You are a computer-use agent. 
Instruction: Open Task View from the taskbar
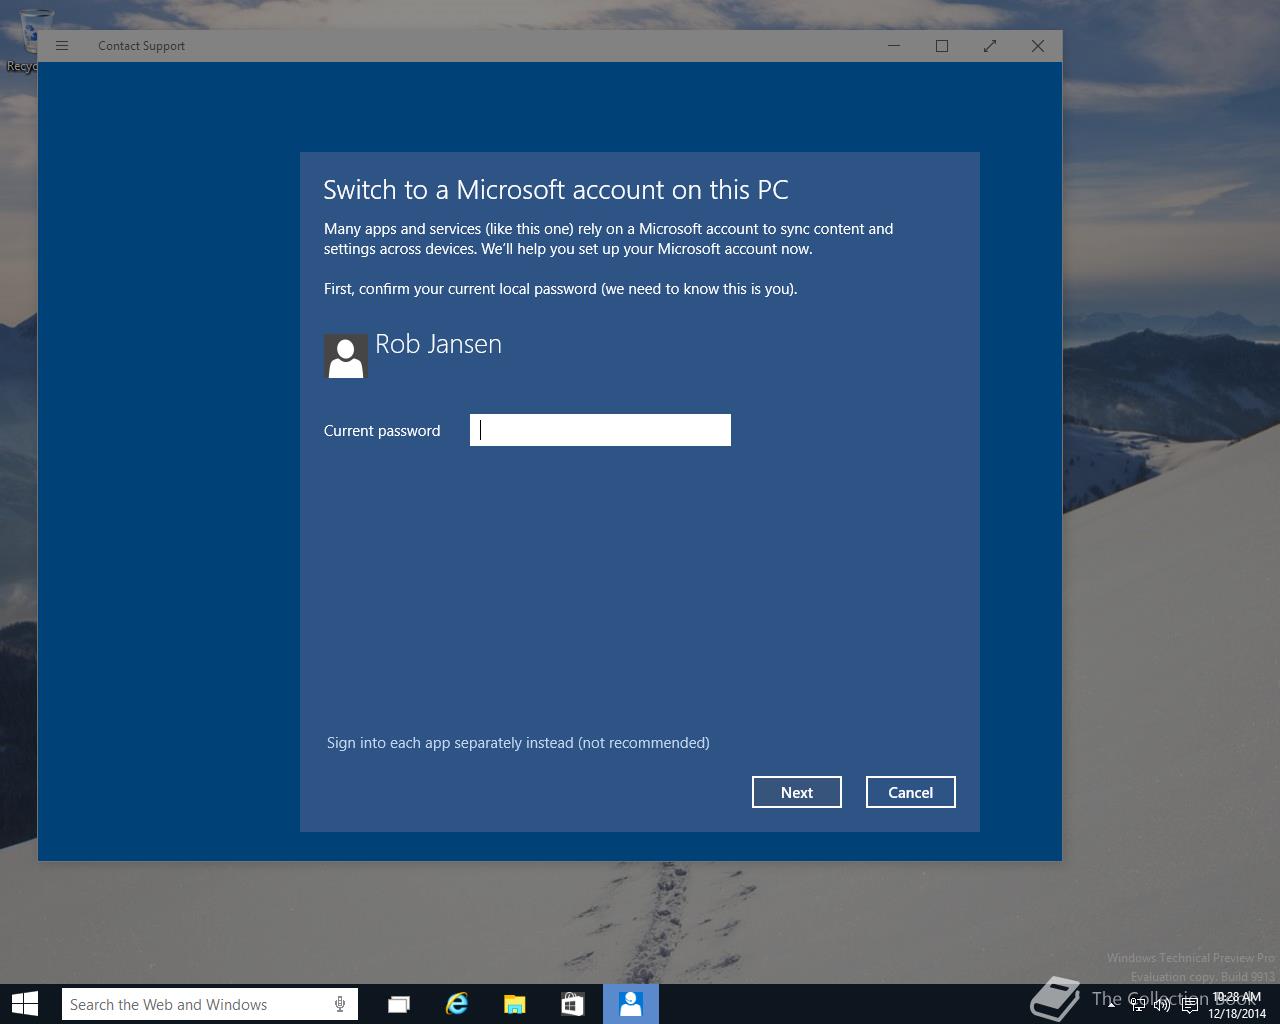[399, 1004]
